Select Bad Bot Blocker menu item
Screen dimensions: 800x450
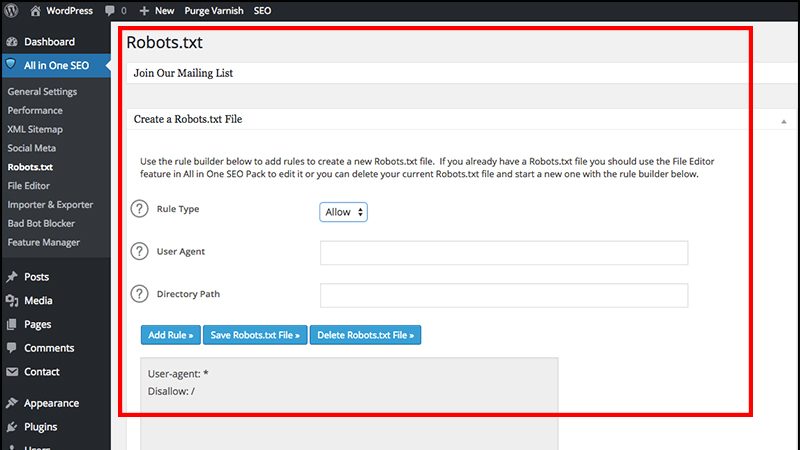coord(41,223)
